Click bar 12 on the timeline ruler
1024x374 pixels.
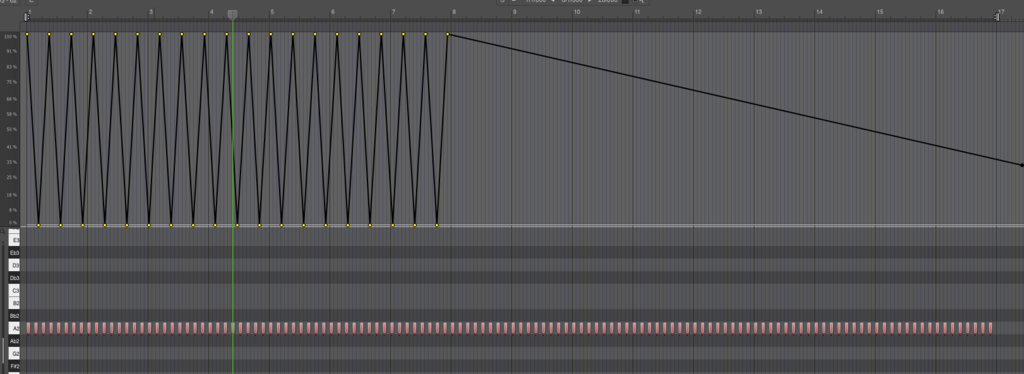(698, 12)
